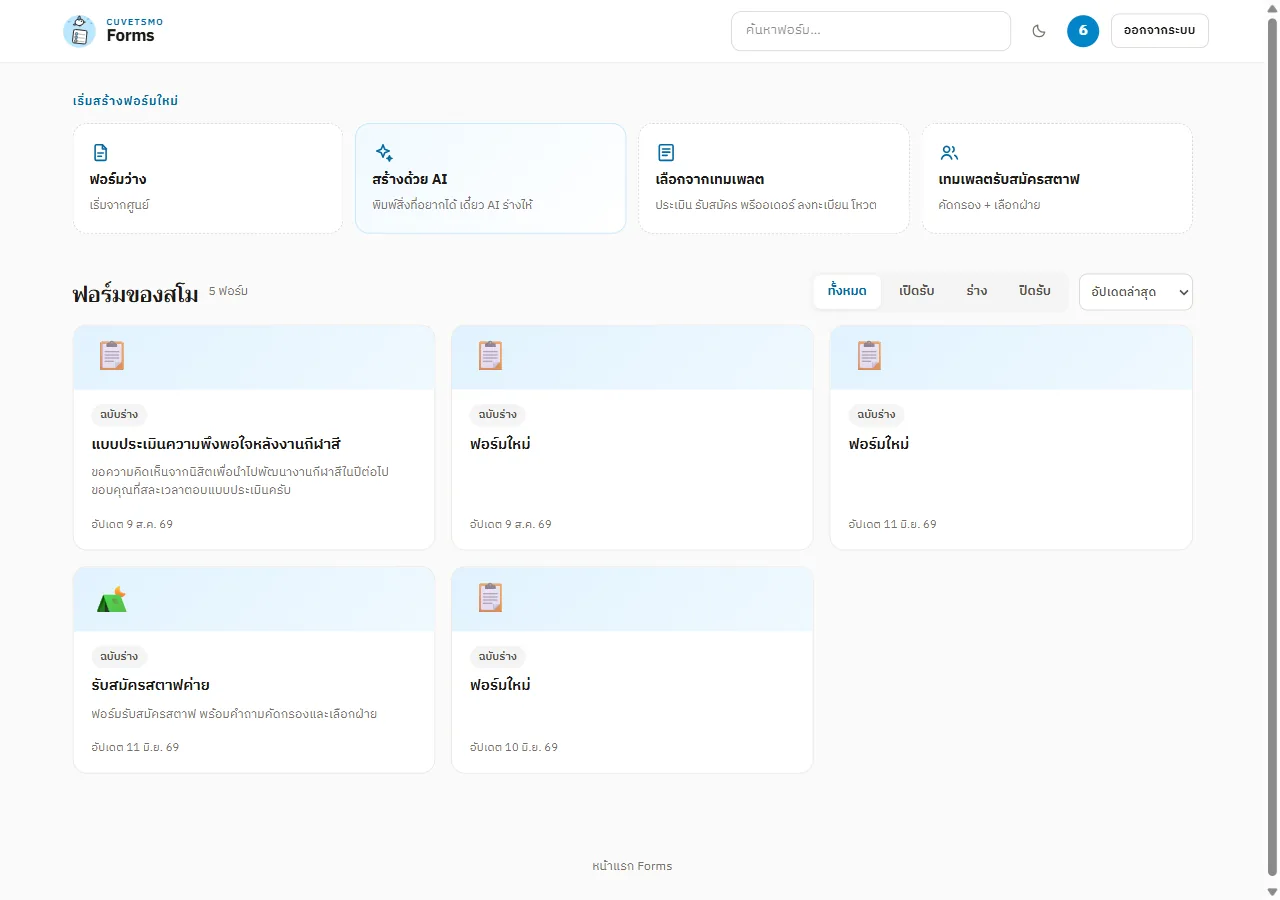Screen dimensions: 1280x900
Task: Click the template icon on เลือกจากเทมเพลต
Action: point(666,153)
